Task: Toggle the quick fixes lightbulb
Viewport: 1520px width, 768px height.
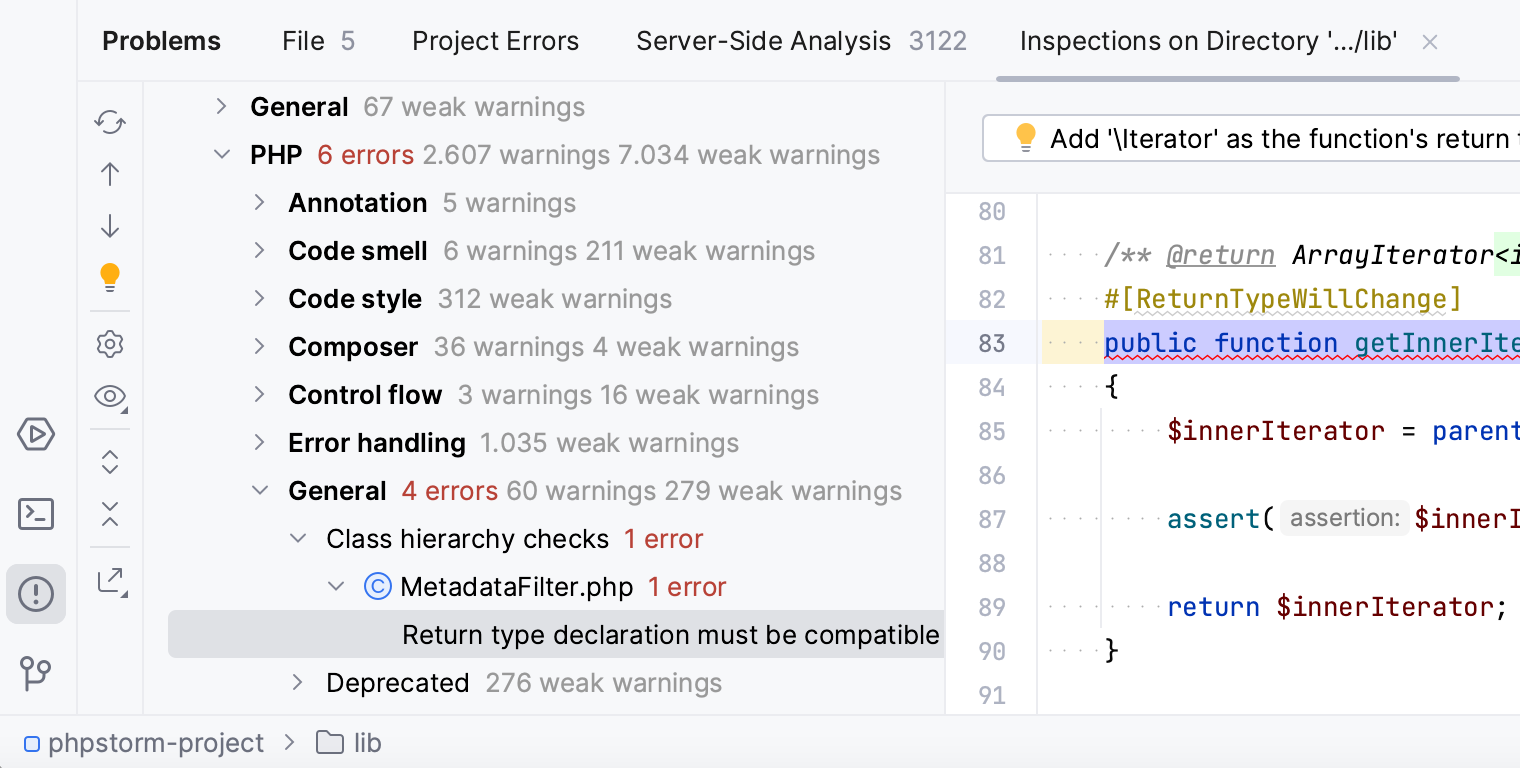Action: tap(109, 277)
